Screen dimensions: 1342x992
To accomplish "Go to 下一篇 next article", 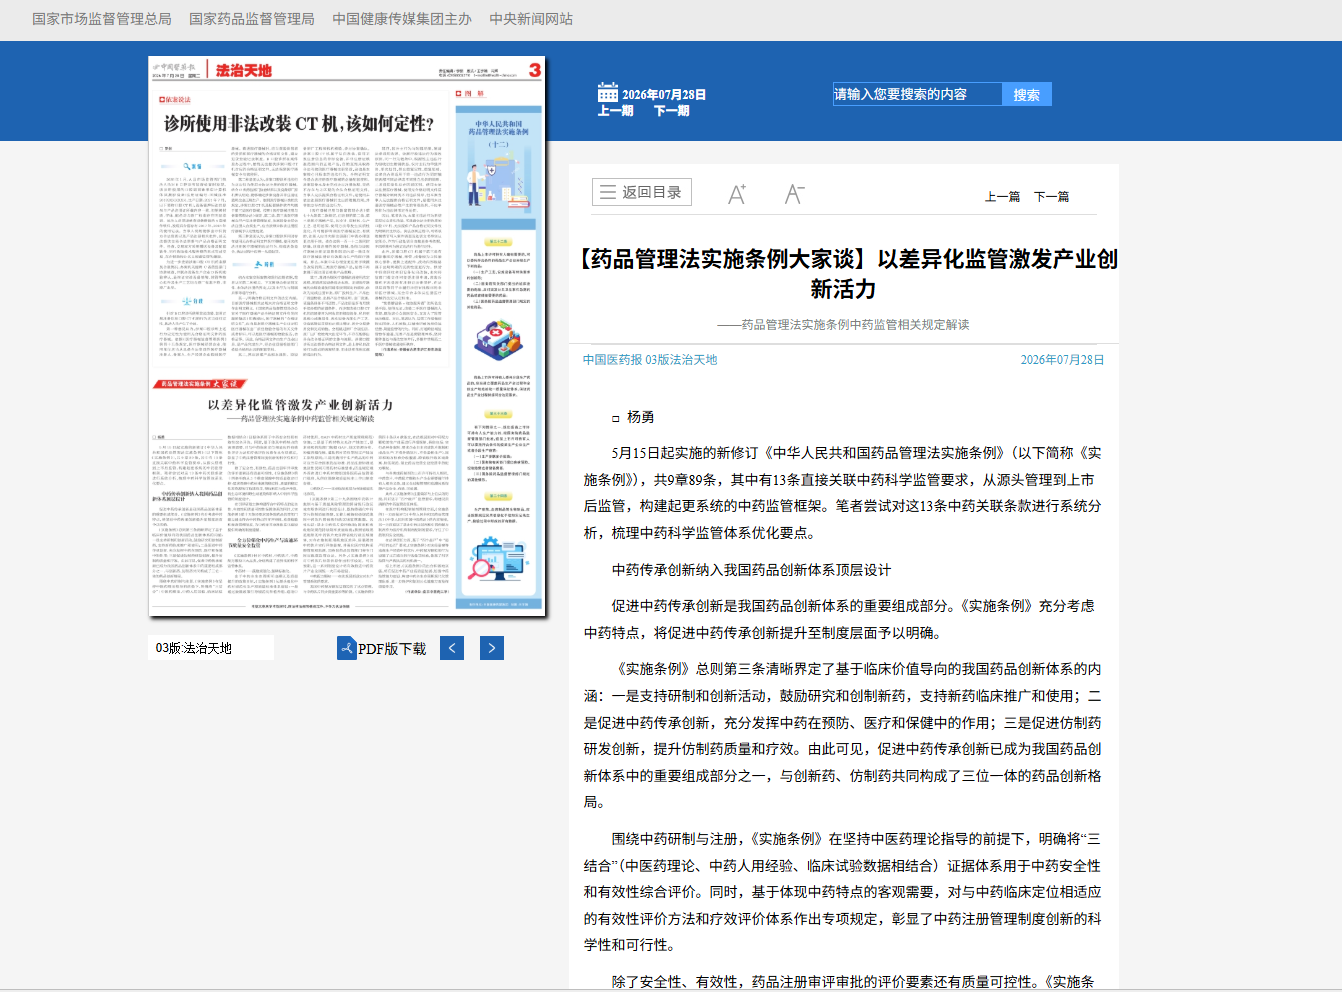I will [1051, 197].
